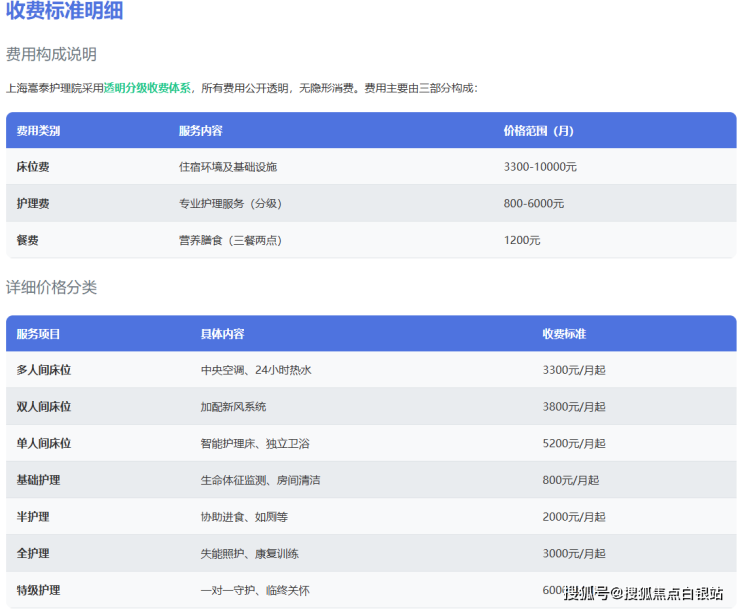Screen dimensions: 740x609
Task: Click the 1200元 meal fee price
Action: [522, 240]
